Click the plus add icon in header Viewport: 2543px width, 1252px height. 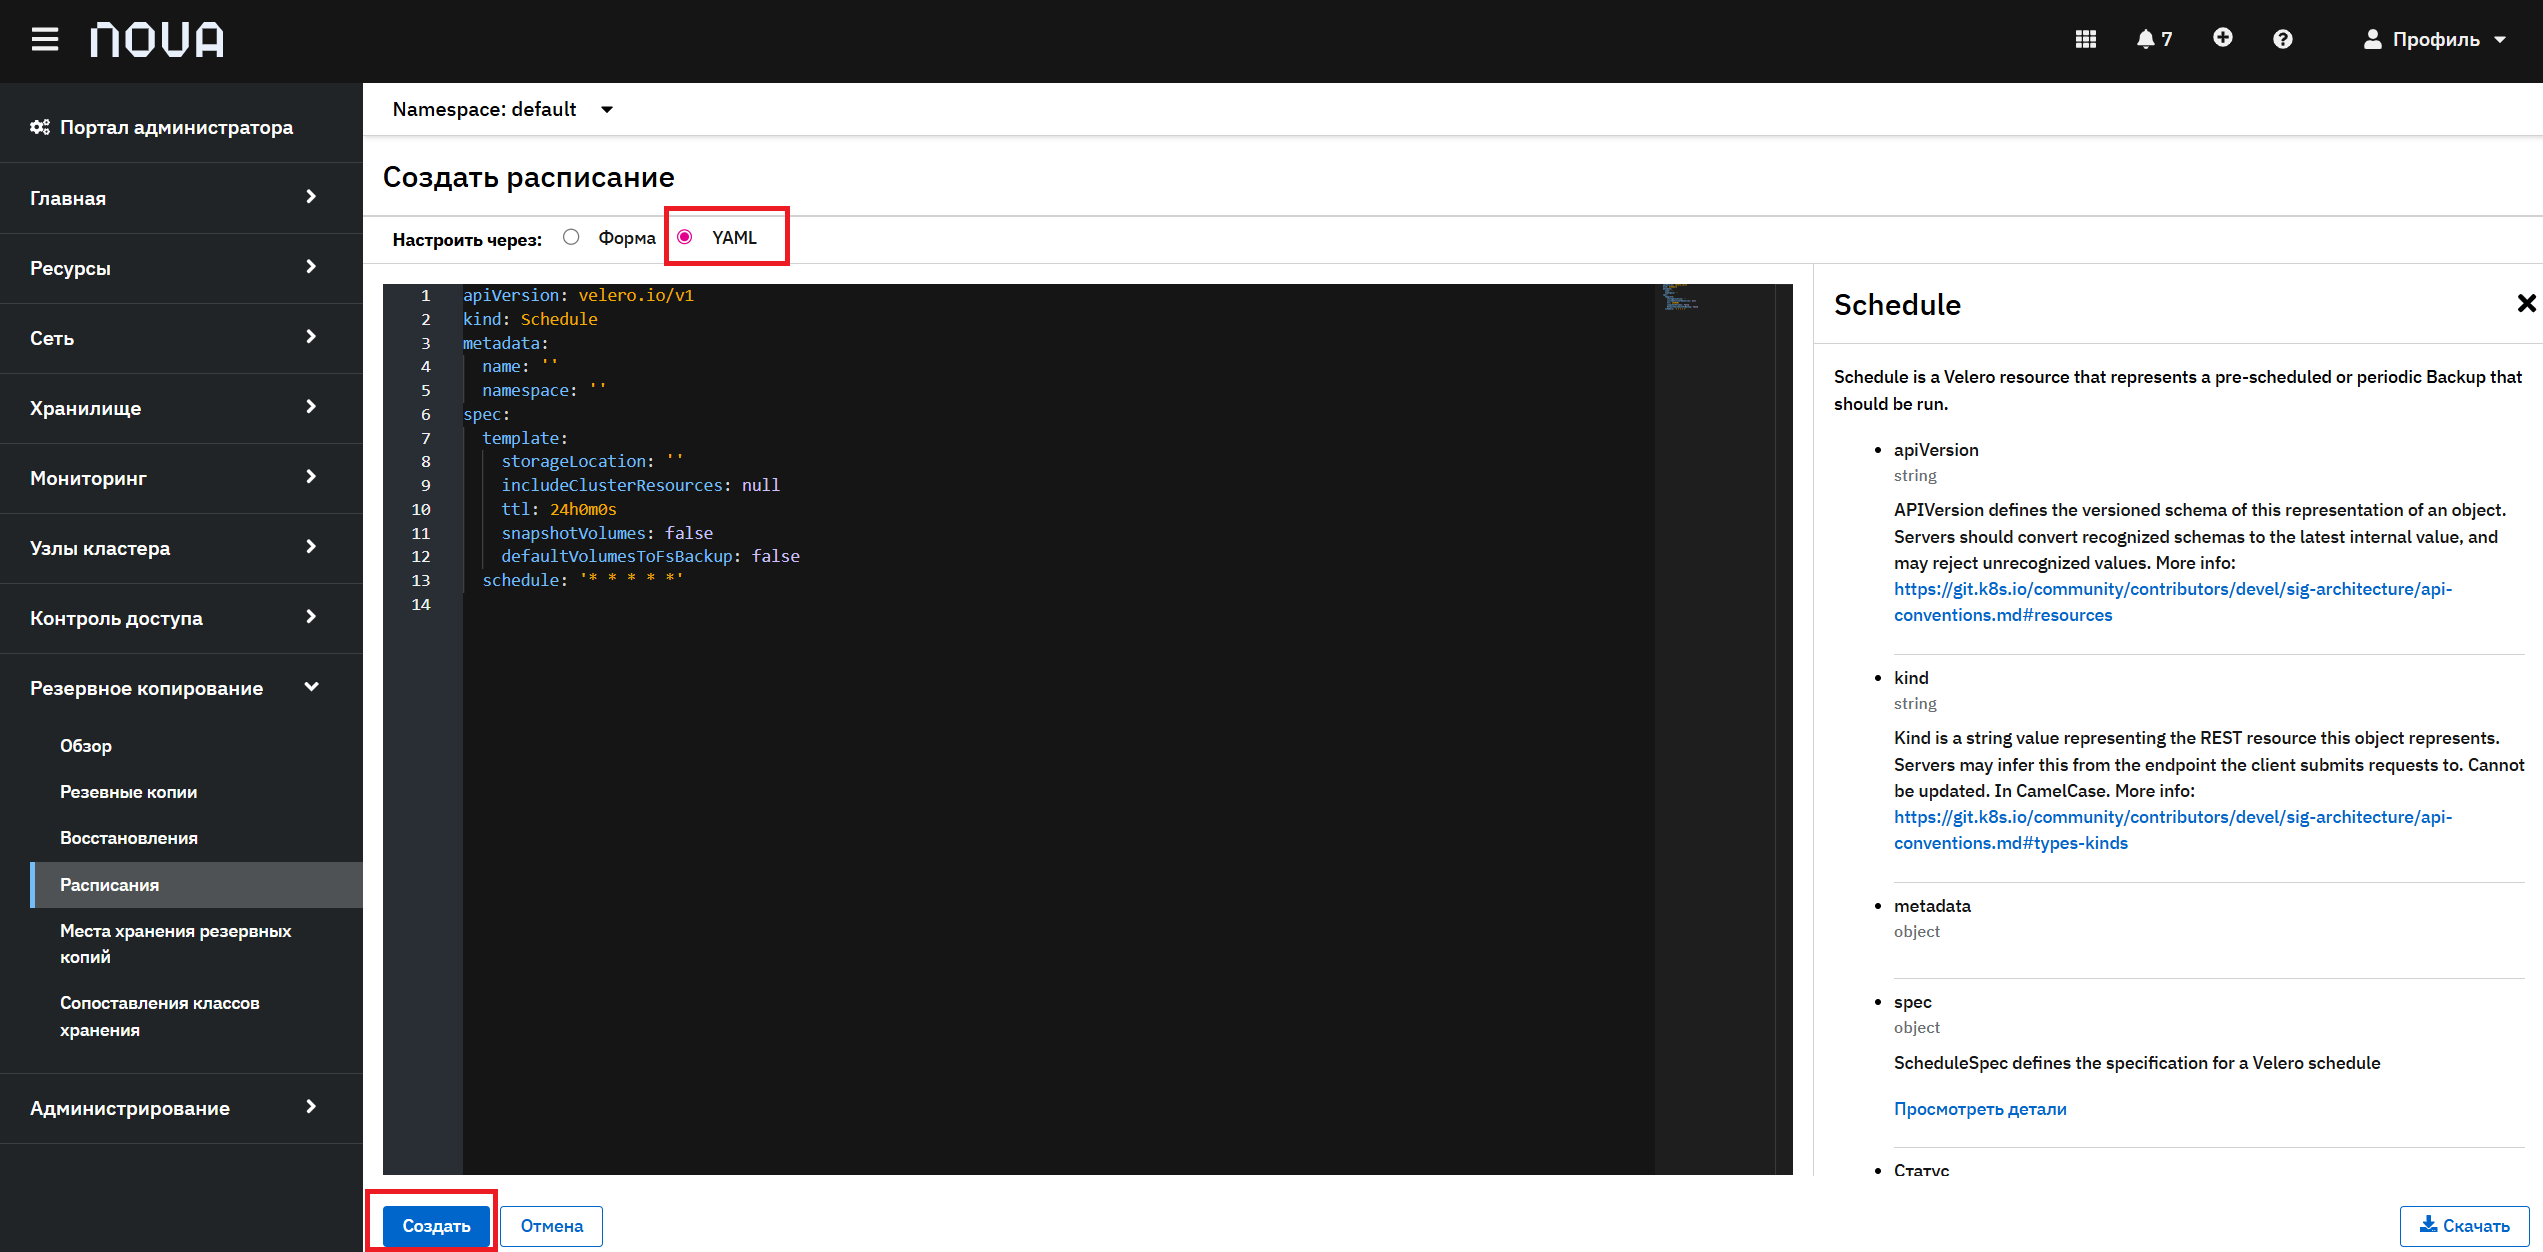[2223, 38]
